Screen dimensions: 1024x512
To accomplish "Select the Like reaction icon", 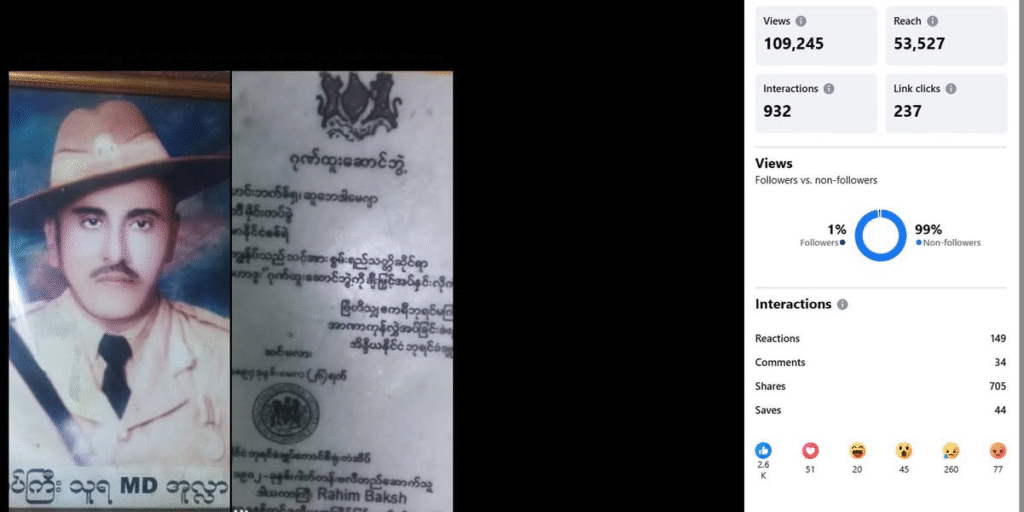I will 763,451.
